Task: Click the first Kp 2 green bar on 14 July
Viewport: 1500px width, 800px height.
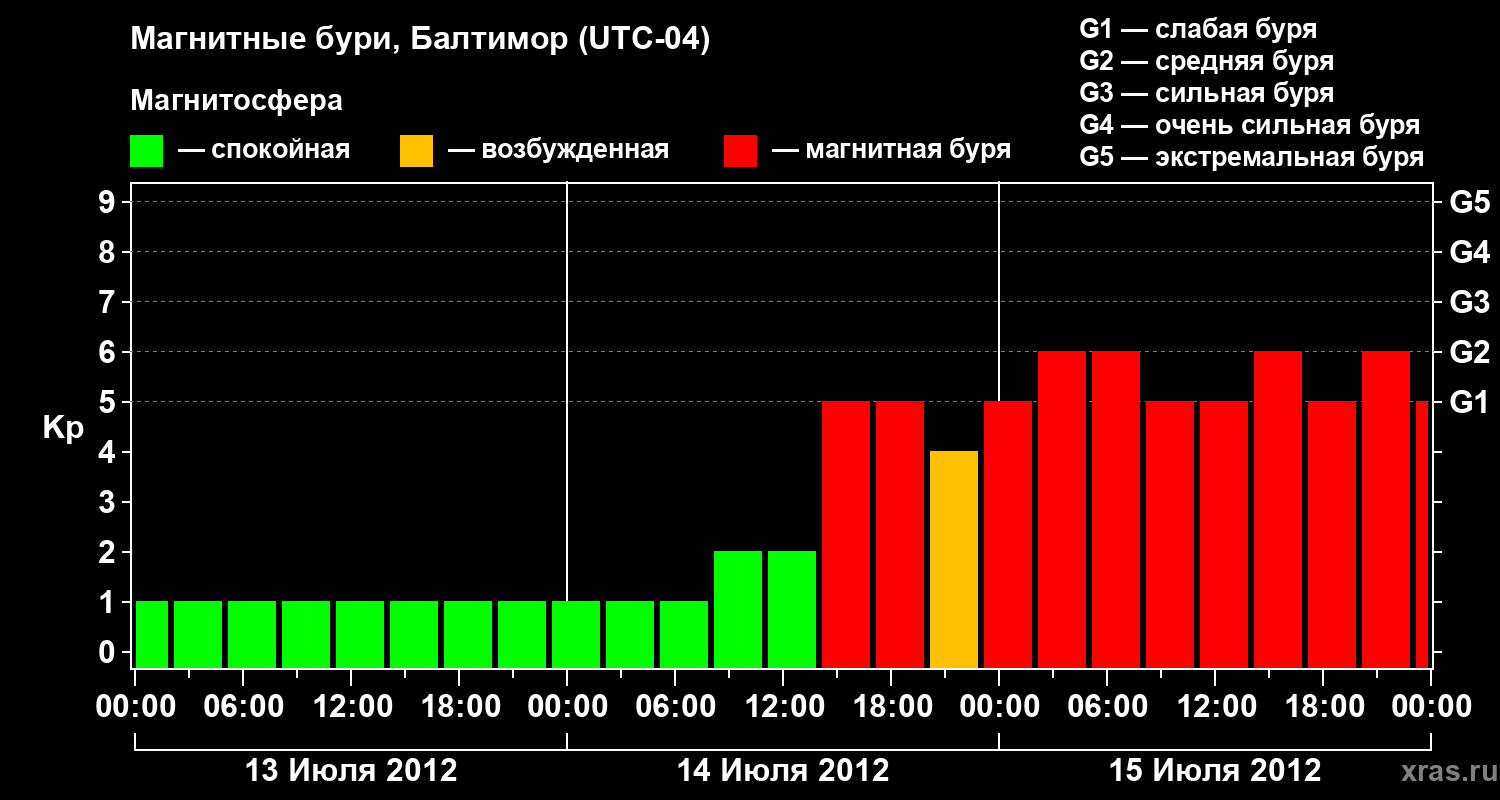Action: [x=738, y=609]
